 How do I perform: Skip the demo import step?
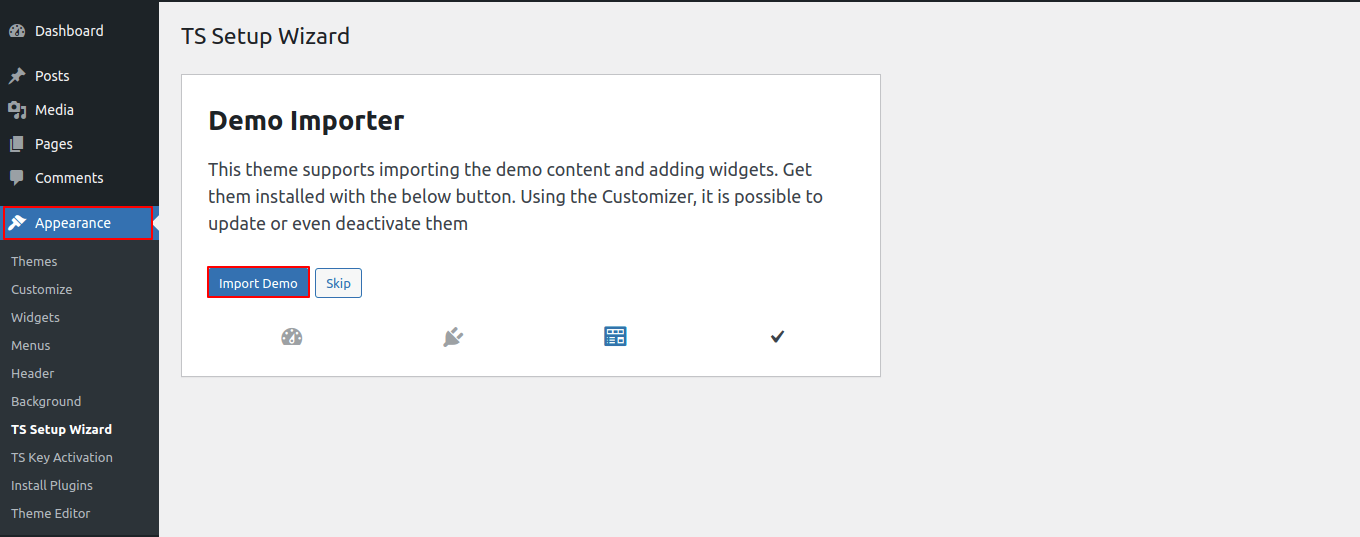click(x=338, y=283)
